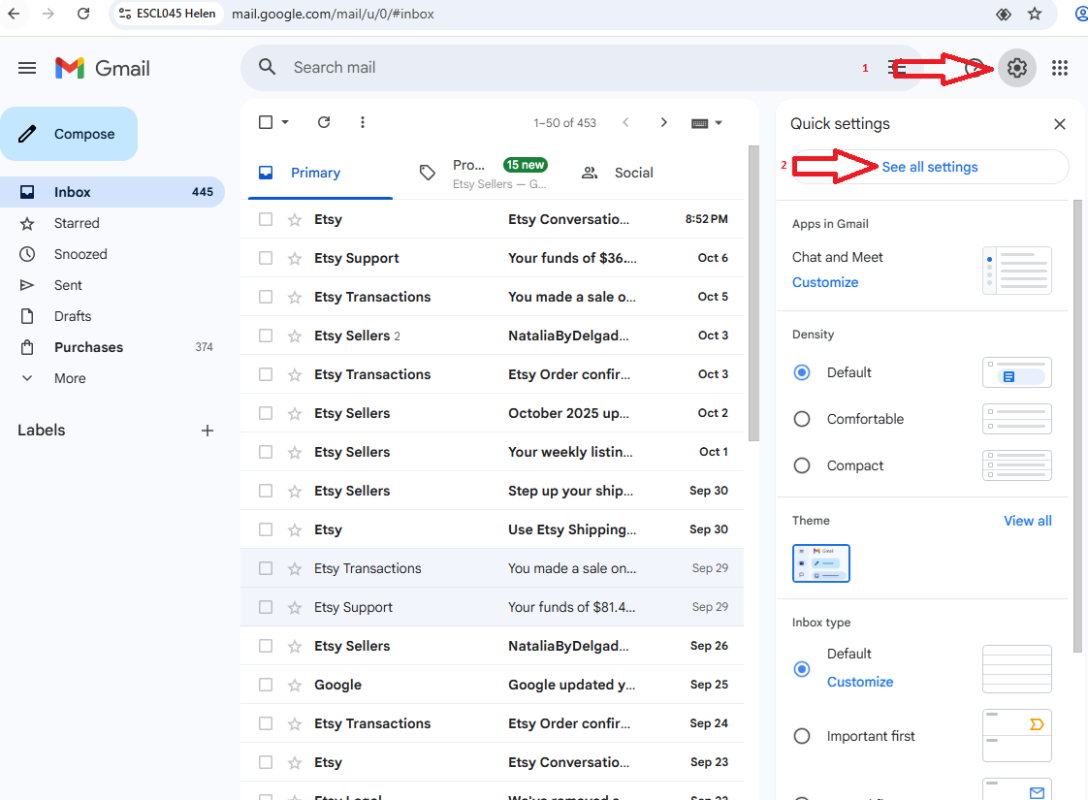Open the select-all checkbox dropdown arrow

(285, 122)
